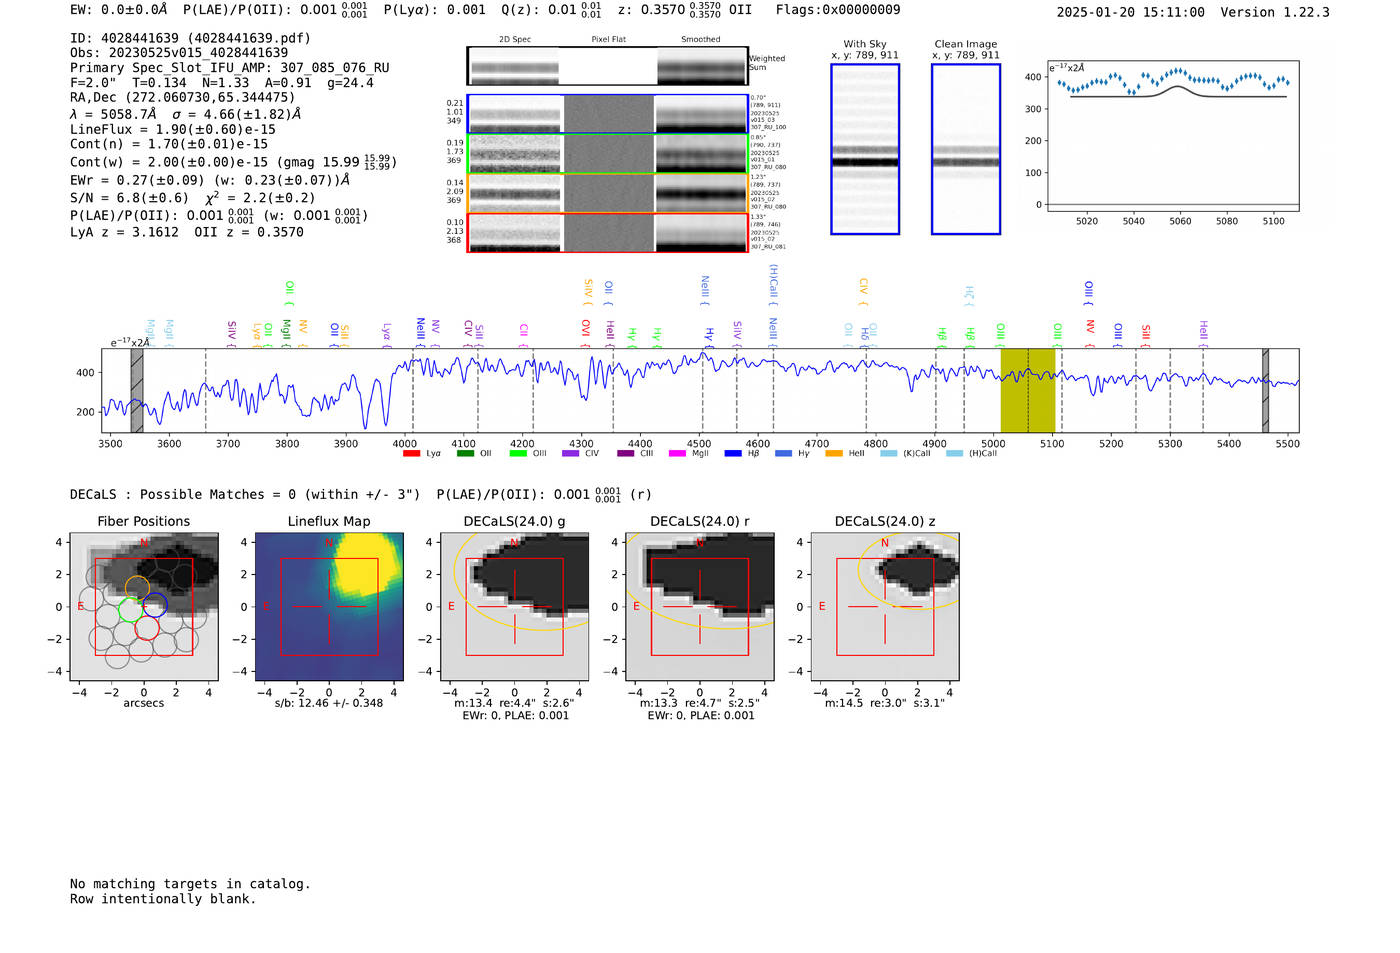
Task: Click the yellow highlighted band in spectrum
Action: pos(1028,391)
